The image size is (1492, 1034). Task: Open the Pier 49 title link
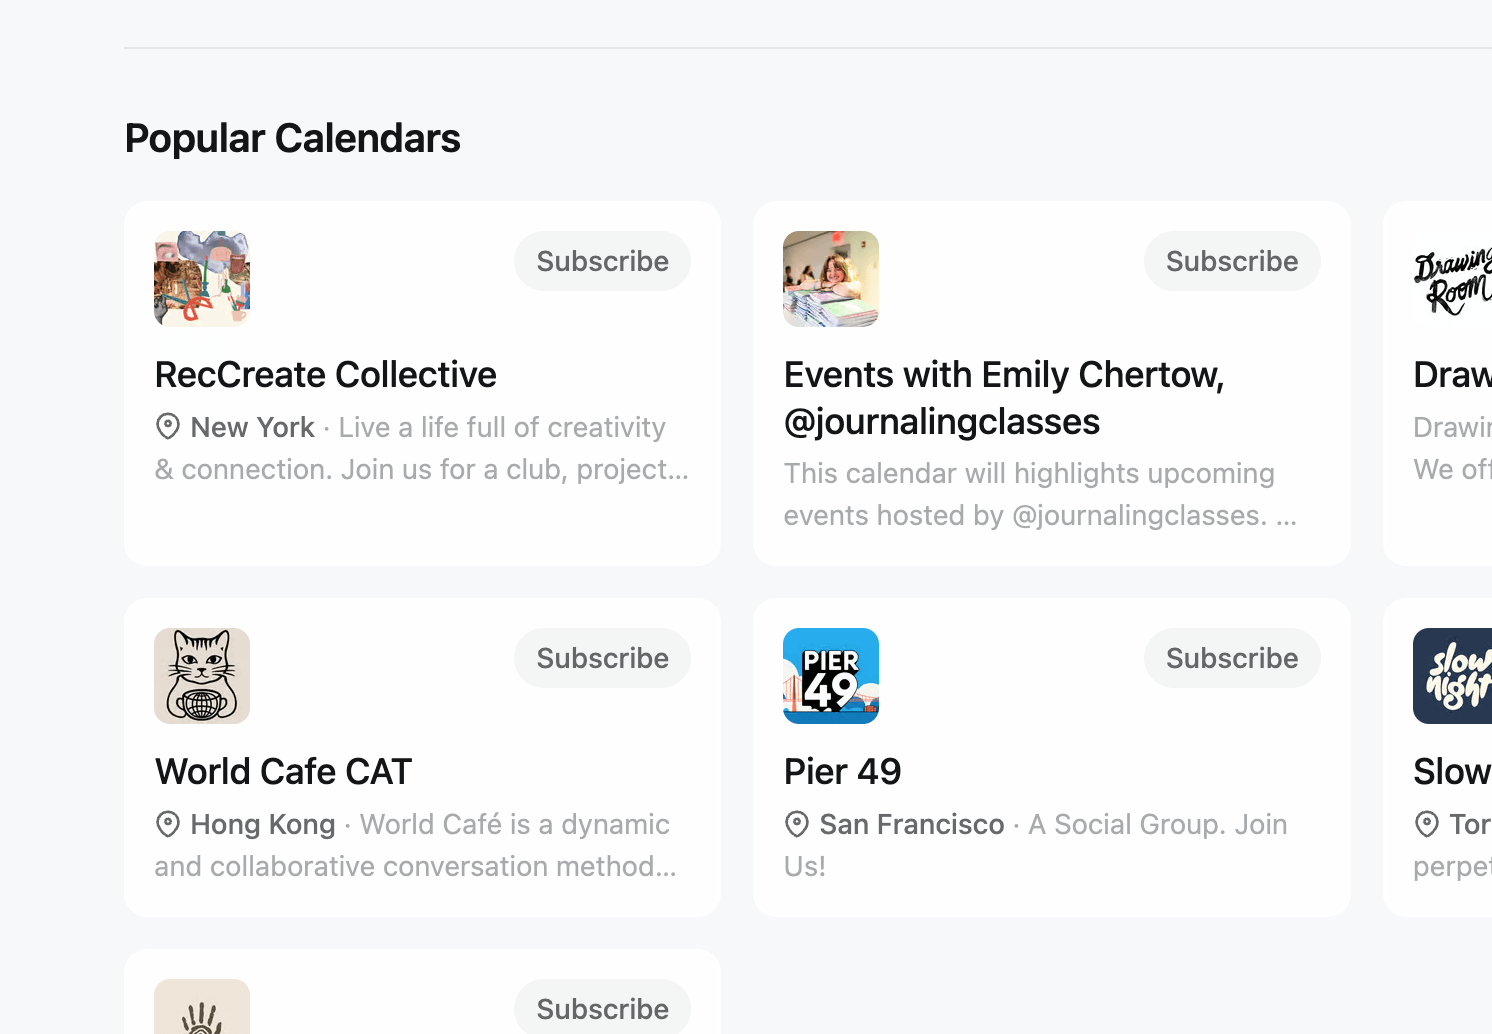pyautogui.click(x=843, y=772)
